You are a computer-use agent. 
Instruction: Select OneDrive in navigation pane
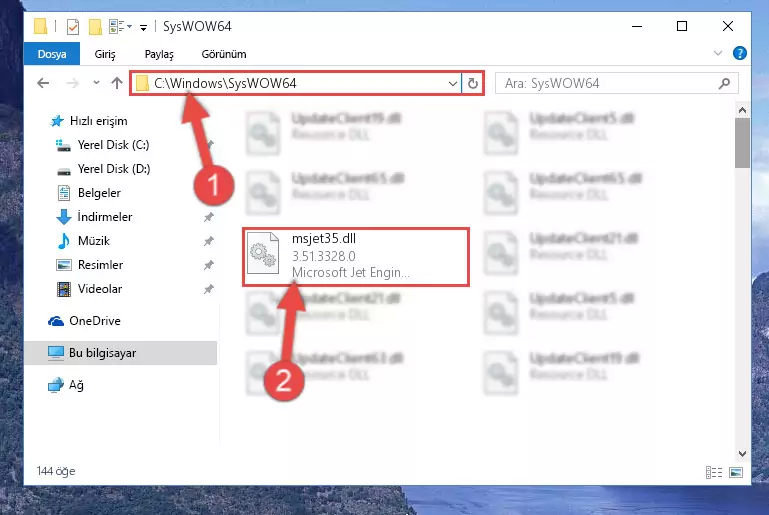[95, 321]
